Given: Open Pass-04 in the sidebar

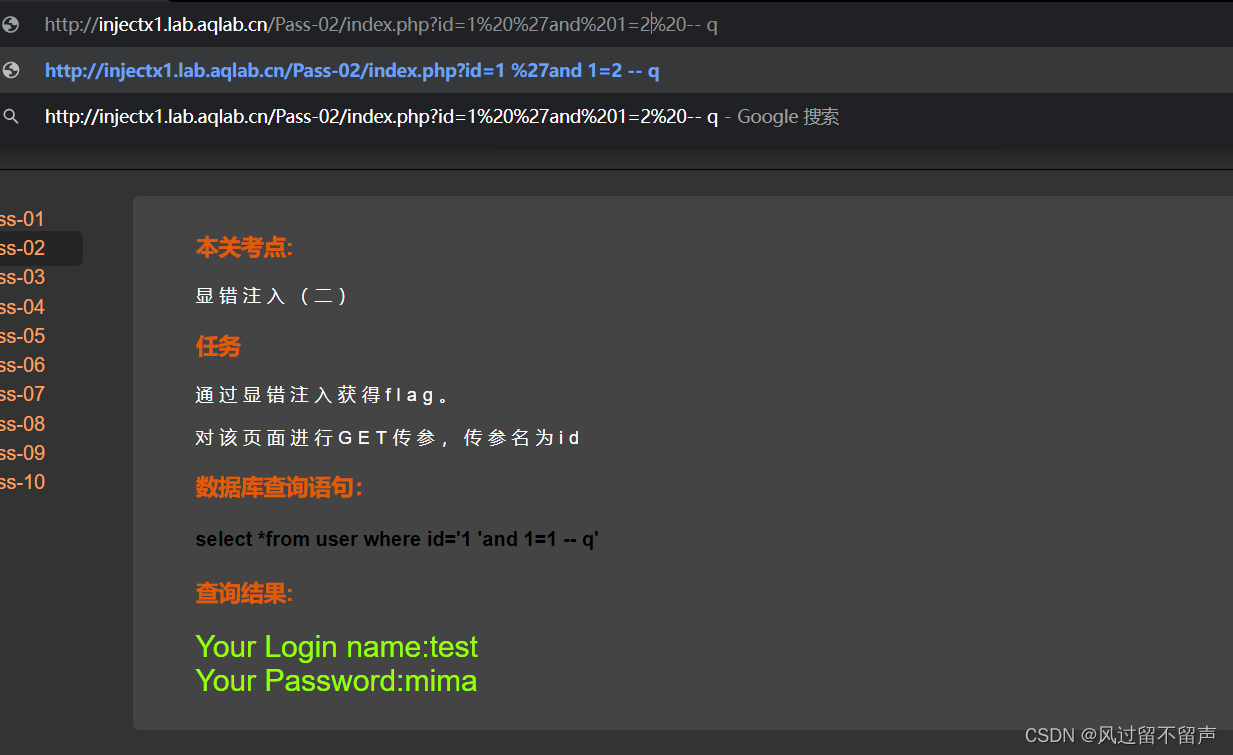Looking at the screenshot, I should click(22, 307).
